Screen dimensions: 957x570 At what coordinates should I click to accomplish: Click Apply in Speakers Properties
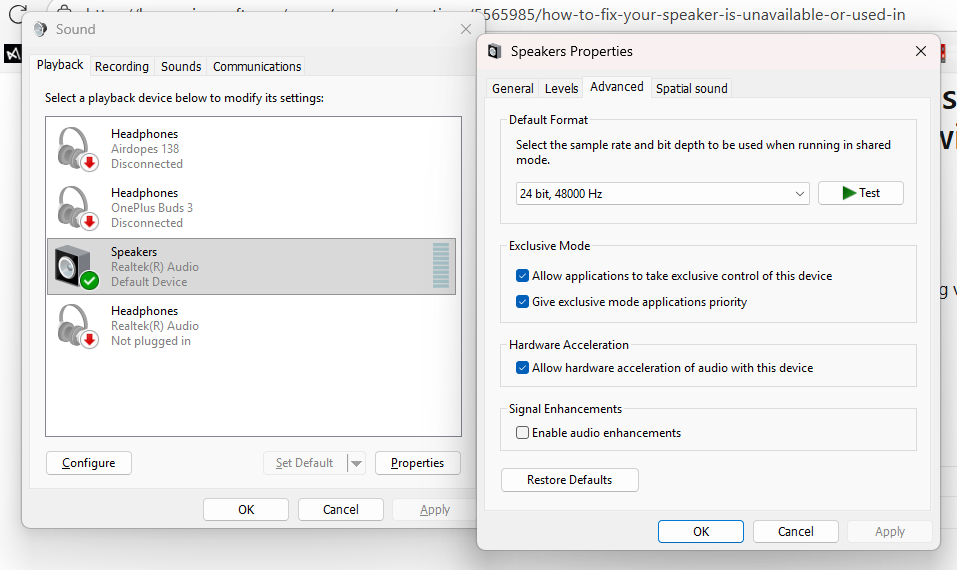click(890, 532)
